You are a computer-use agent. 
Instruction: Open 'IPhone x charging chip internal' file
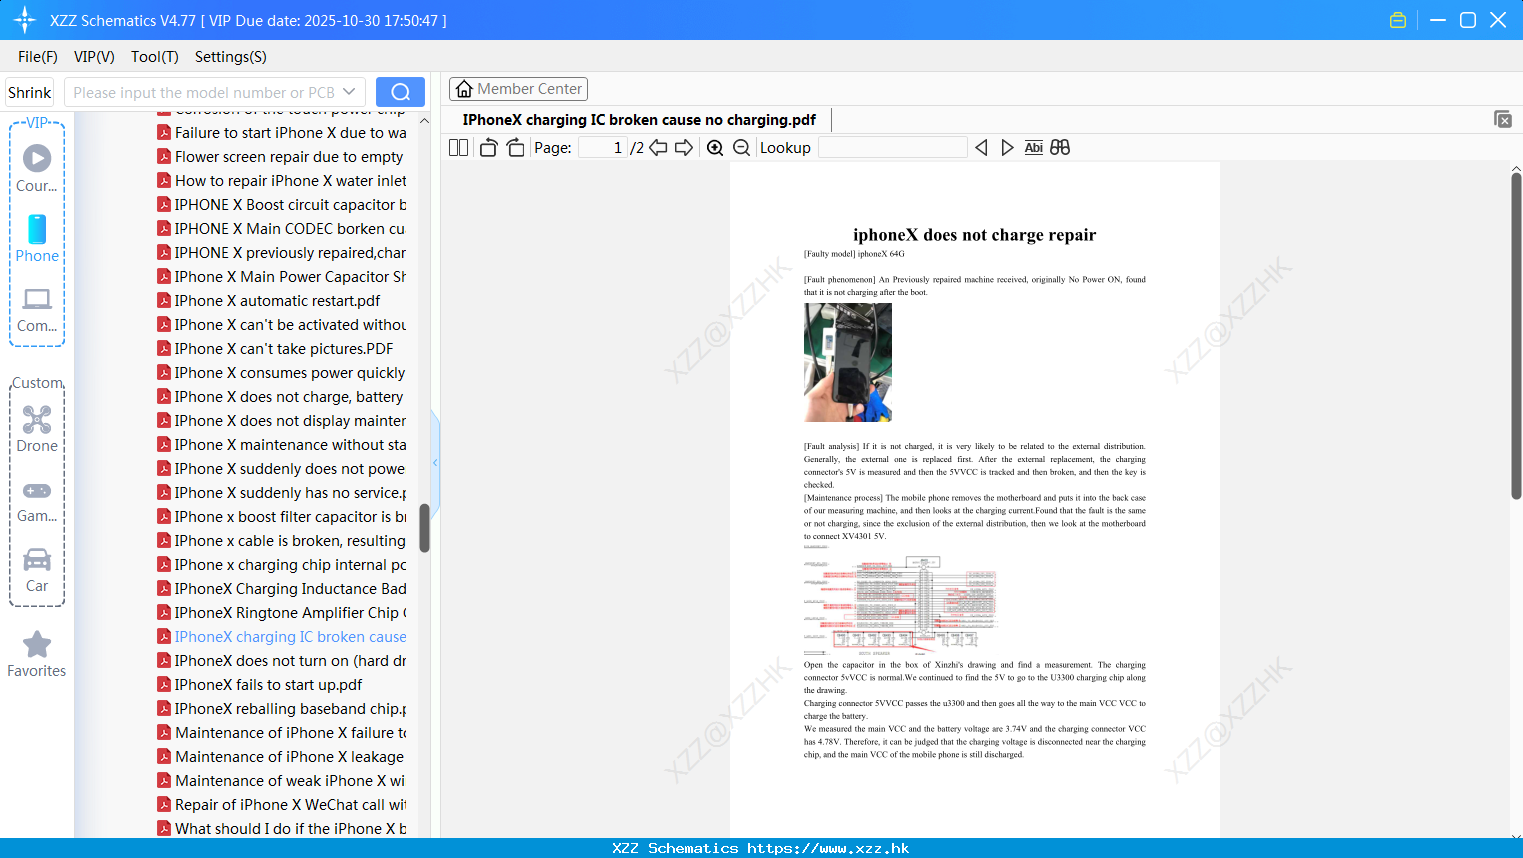coord(282,565)
